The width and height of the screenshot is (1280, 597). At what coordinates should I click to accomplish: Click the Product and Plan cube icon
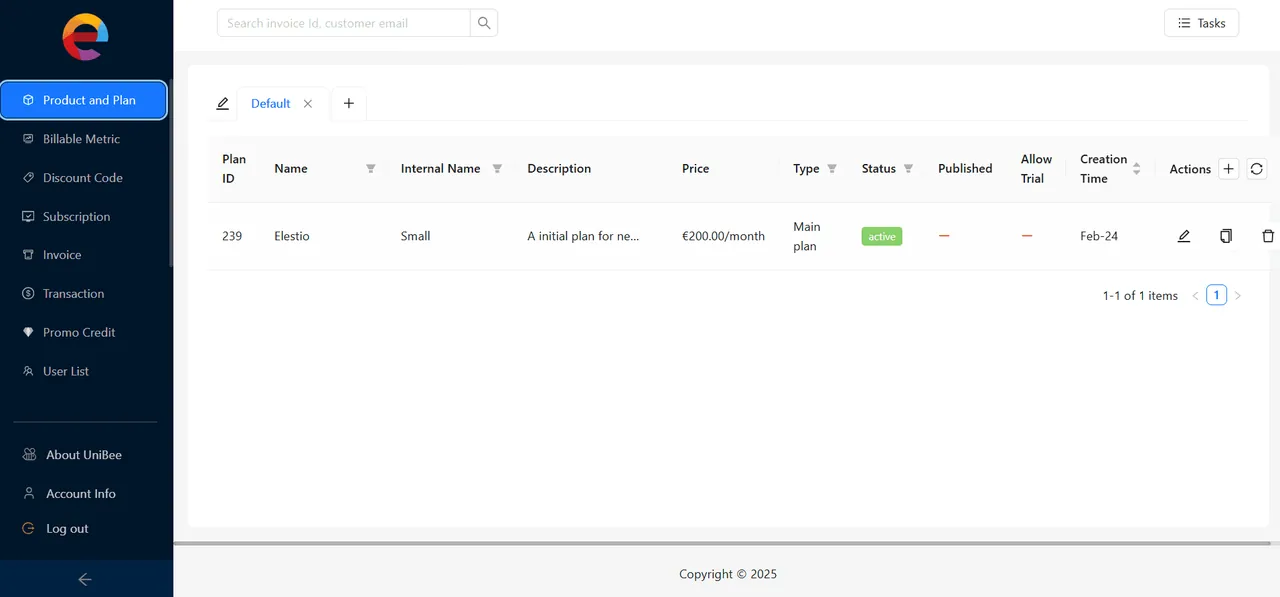28,100
